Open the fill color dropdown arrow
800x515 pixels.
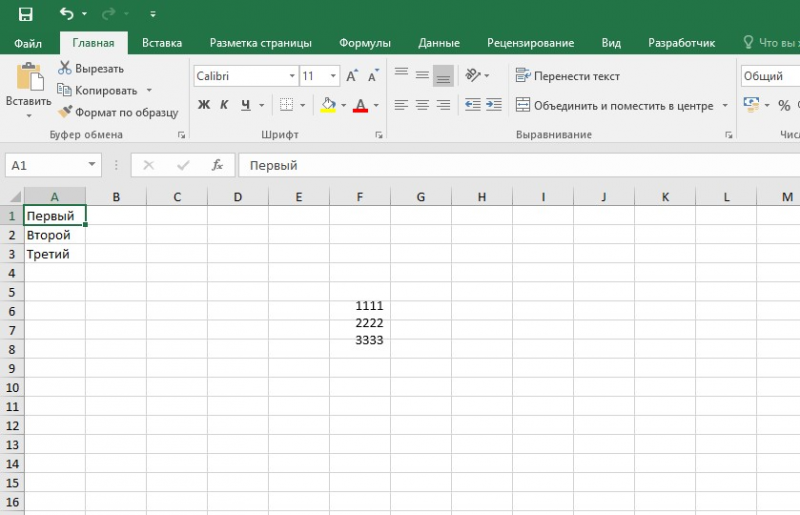click(343, 106)
